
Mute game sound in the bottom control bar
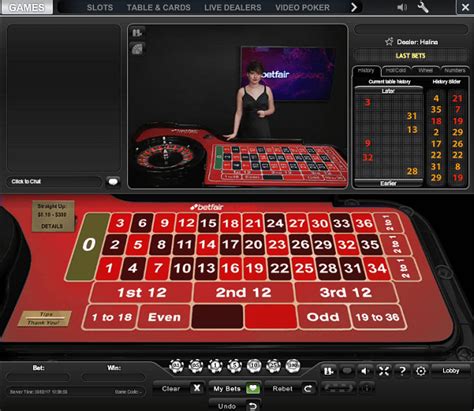(365, 371)
